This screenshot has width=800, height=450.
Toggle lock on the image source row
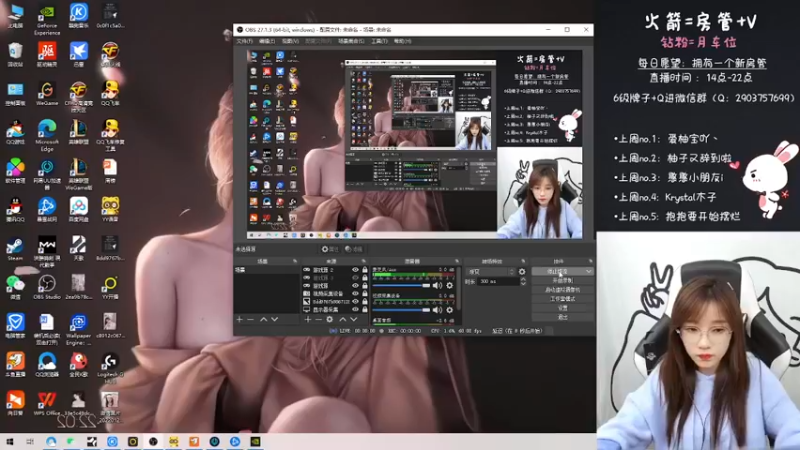coord(364,302)
